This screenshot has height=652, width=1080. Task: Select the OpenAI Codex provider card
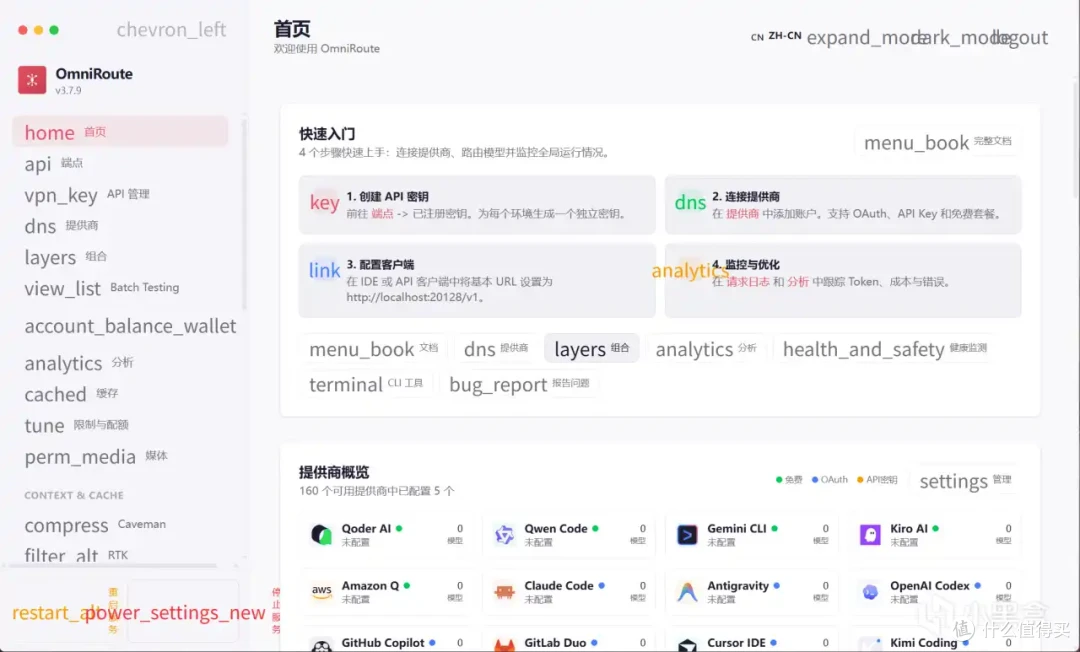[x=935, y=591]
